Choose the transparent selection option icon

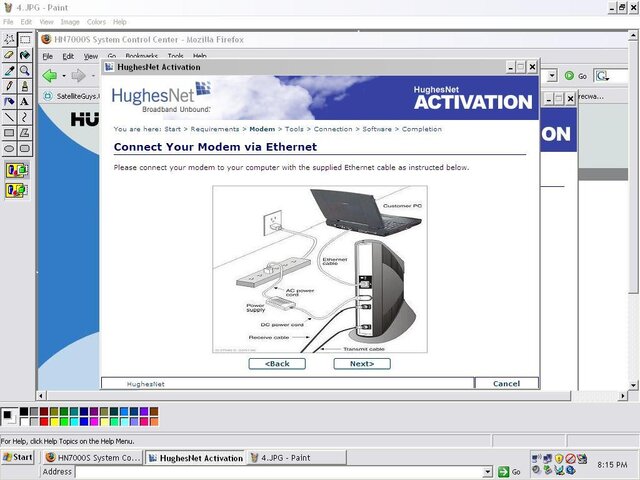(x=17, y=190)
